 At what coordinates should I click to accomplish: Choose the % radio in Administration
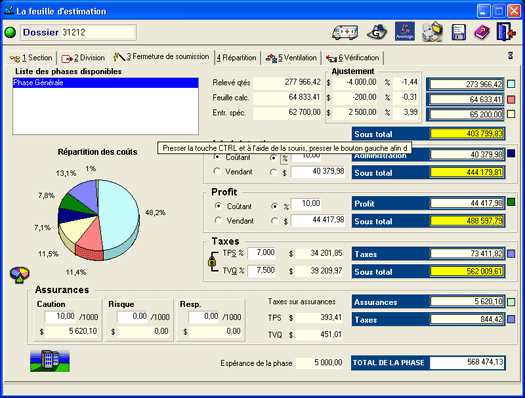[x=274, y=157]
